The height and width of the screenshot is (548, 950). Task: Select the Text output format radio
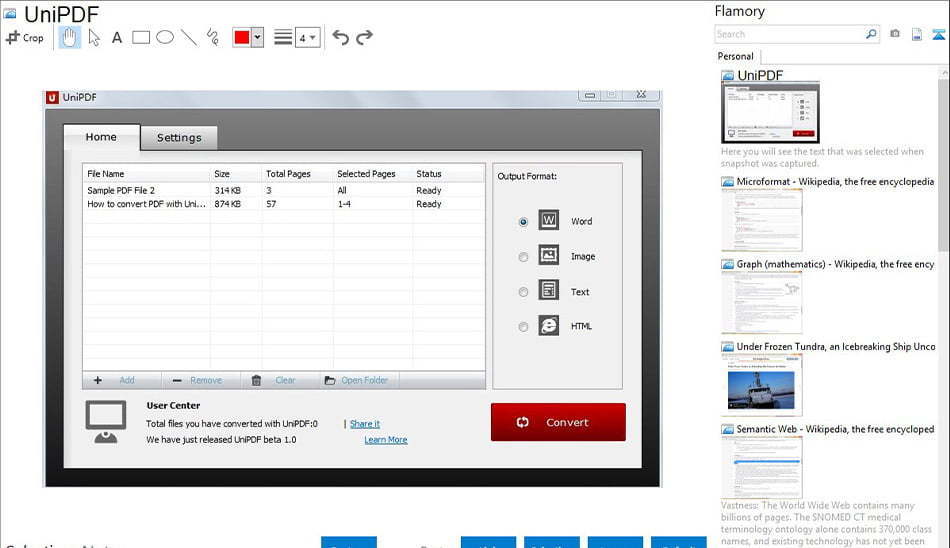click(x=523, y=292)
